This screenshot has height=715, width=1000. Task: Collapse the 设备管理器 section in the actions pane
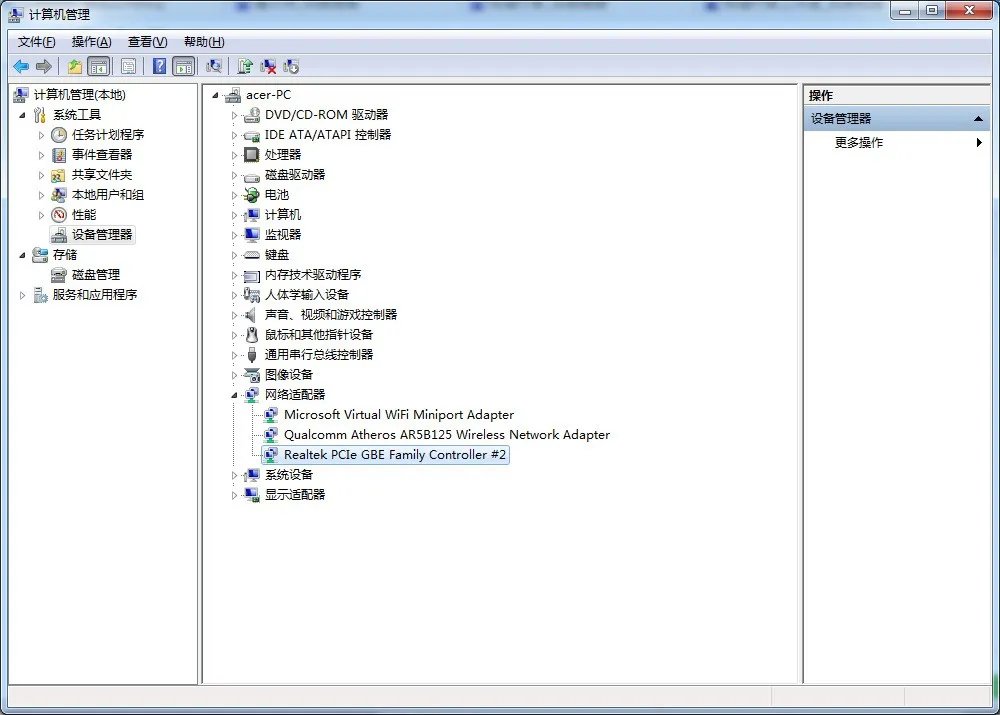point(979,119)
